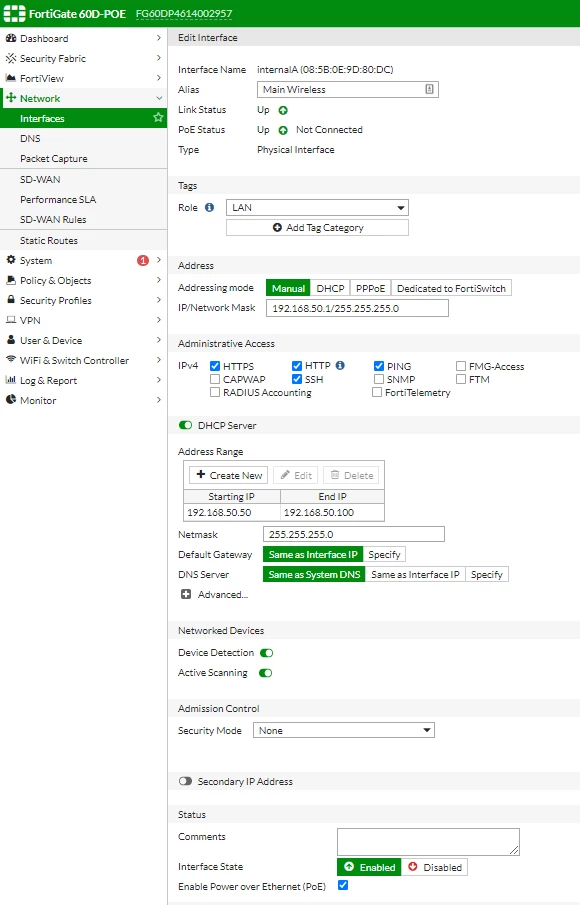Click Create New address range button
The image size is (580, 905).
coord(229,475)
